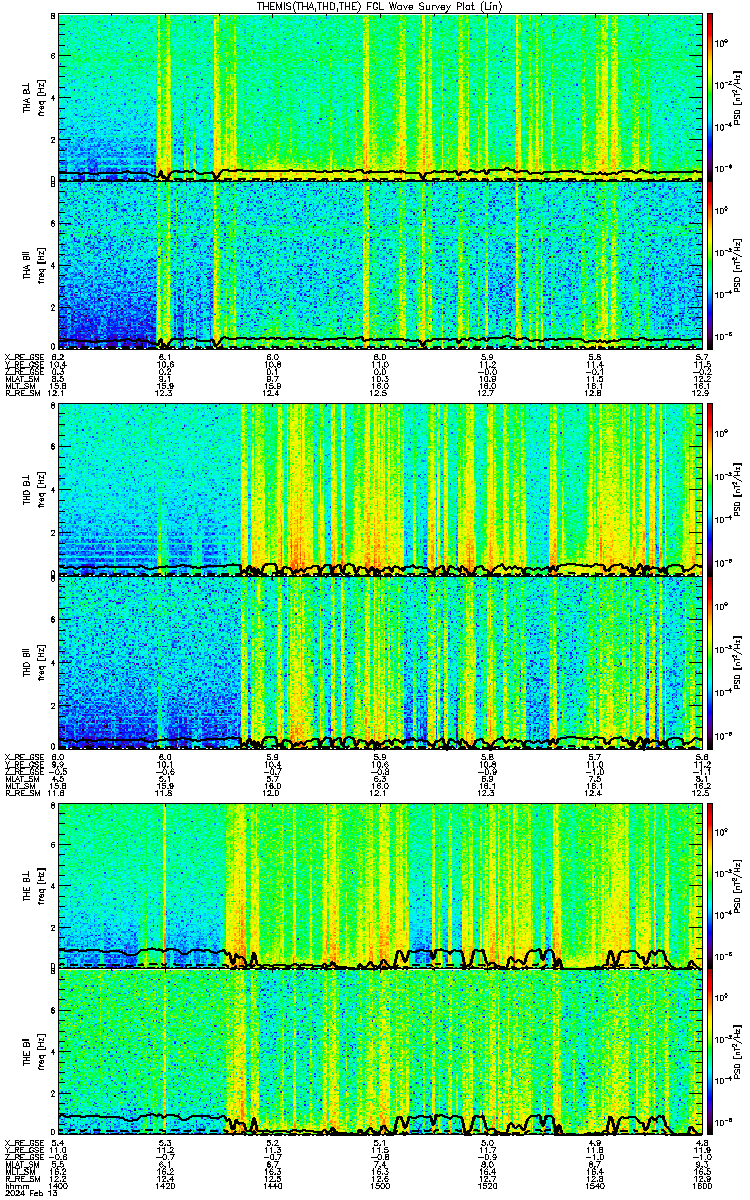Click the color bar beside THA B-perpendicular spectrogram
The height and width of the screenshot is (1200, 750).
click(x=710, y=96)
